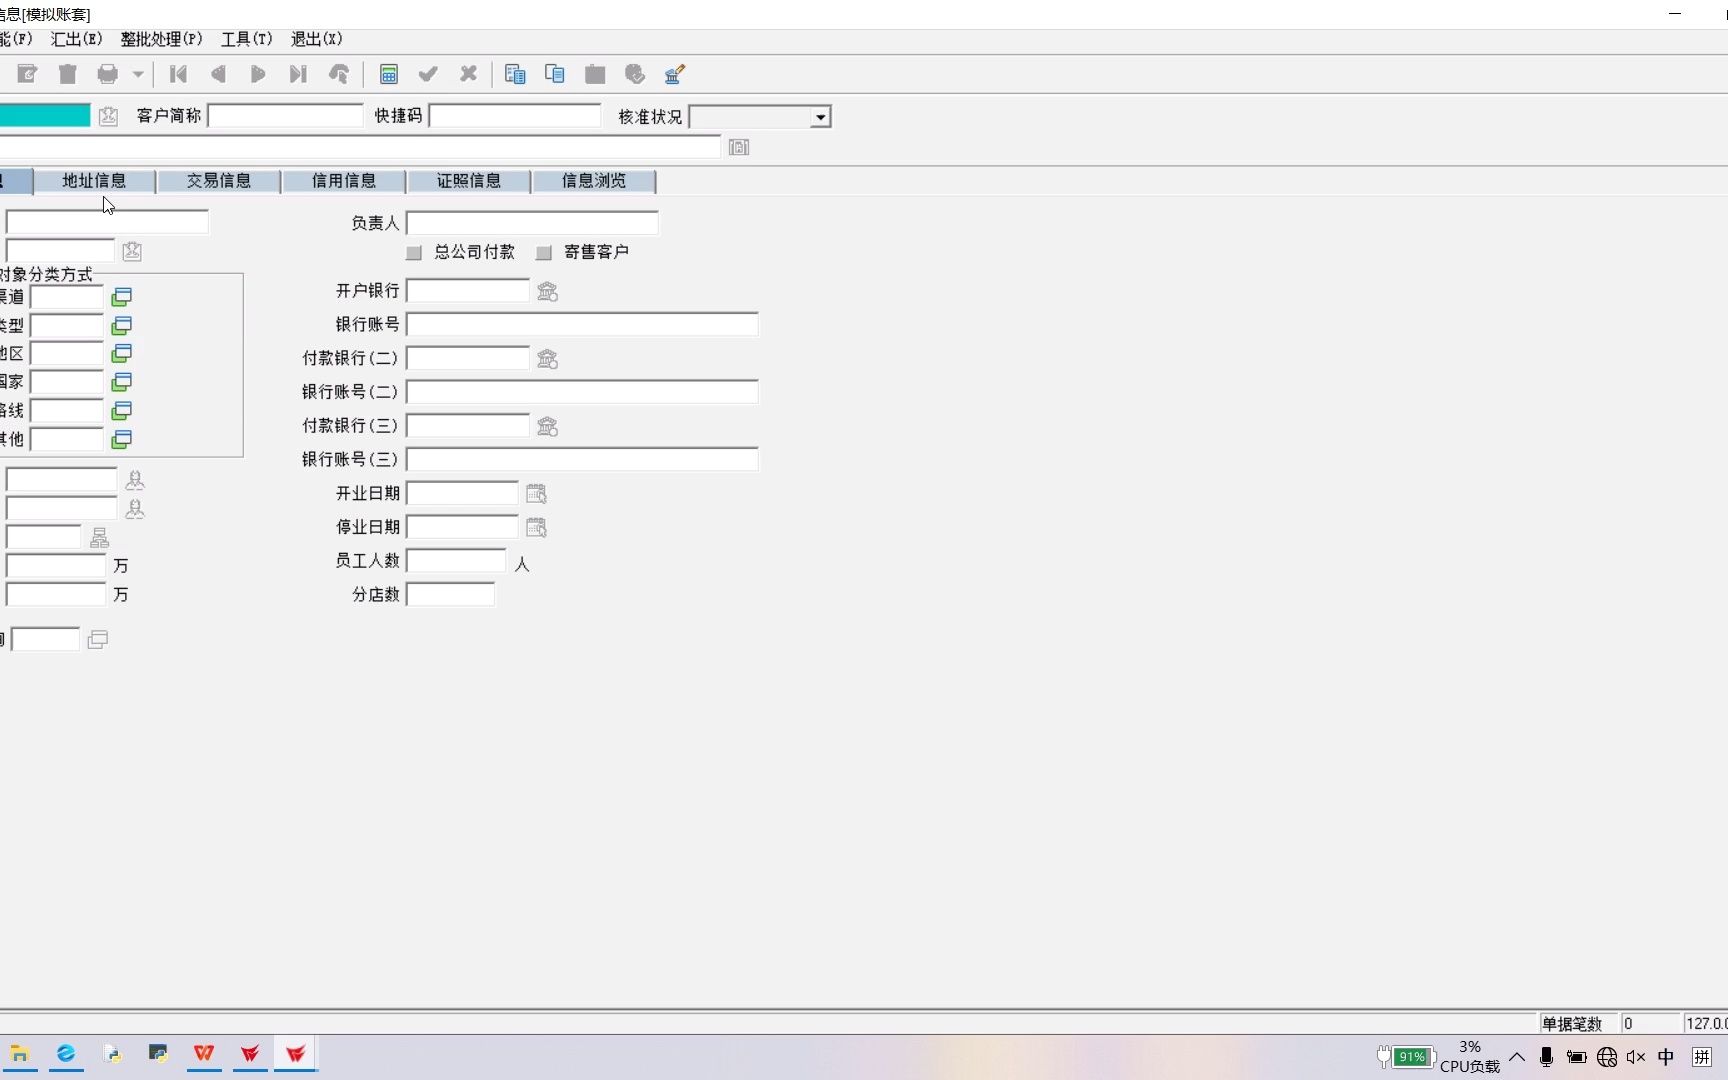Viewport: 1728px width, 1080px height.
Task: Open the print options dropdown arrow
Action: coord(138,74)
